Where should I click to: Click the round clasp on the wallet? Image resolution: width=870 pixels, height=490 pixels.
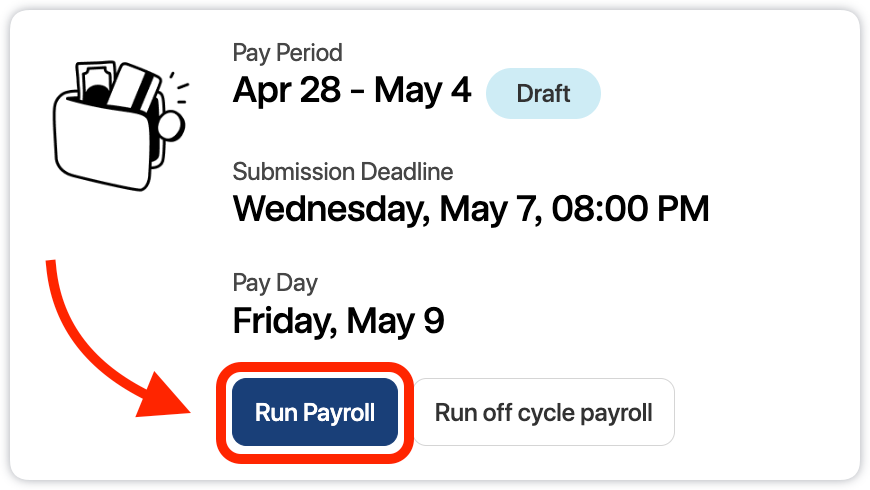pyautogui.click(x=170, y=125)
